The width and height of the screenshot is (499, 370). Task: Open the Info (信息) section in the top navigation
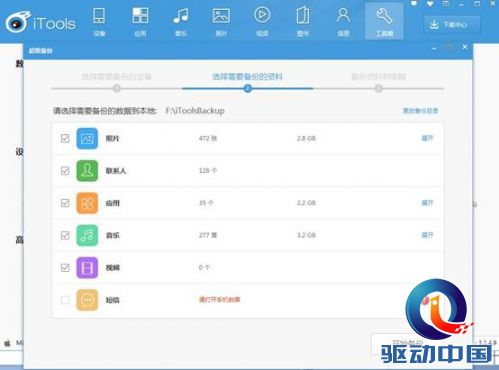[x=343, y=21]
